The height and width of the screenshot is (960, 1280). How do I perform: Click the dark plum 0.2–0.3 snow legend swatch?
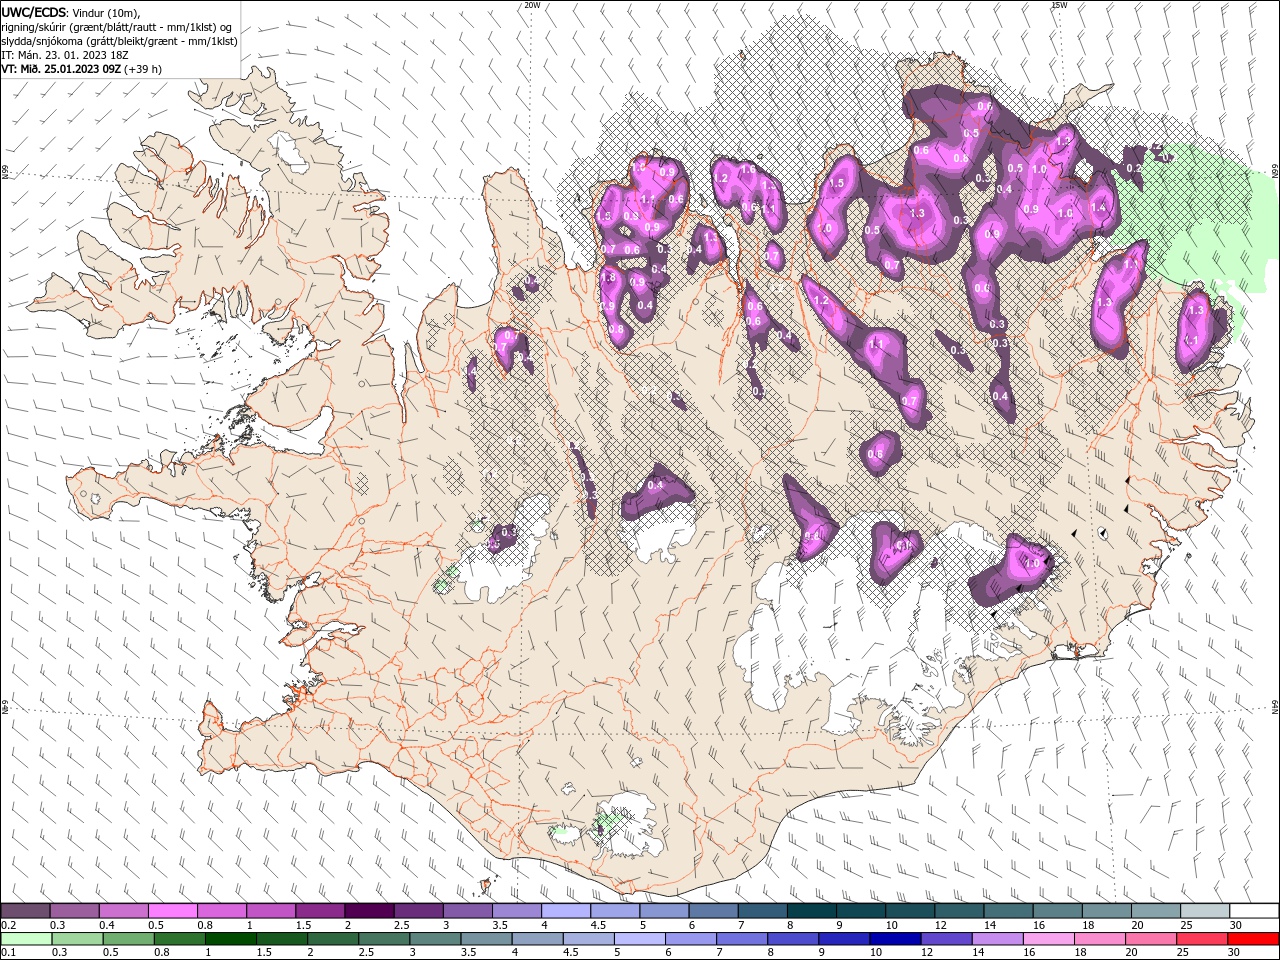(x=26, y=911)
